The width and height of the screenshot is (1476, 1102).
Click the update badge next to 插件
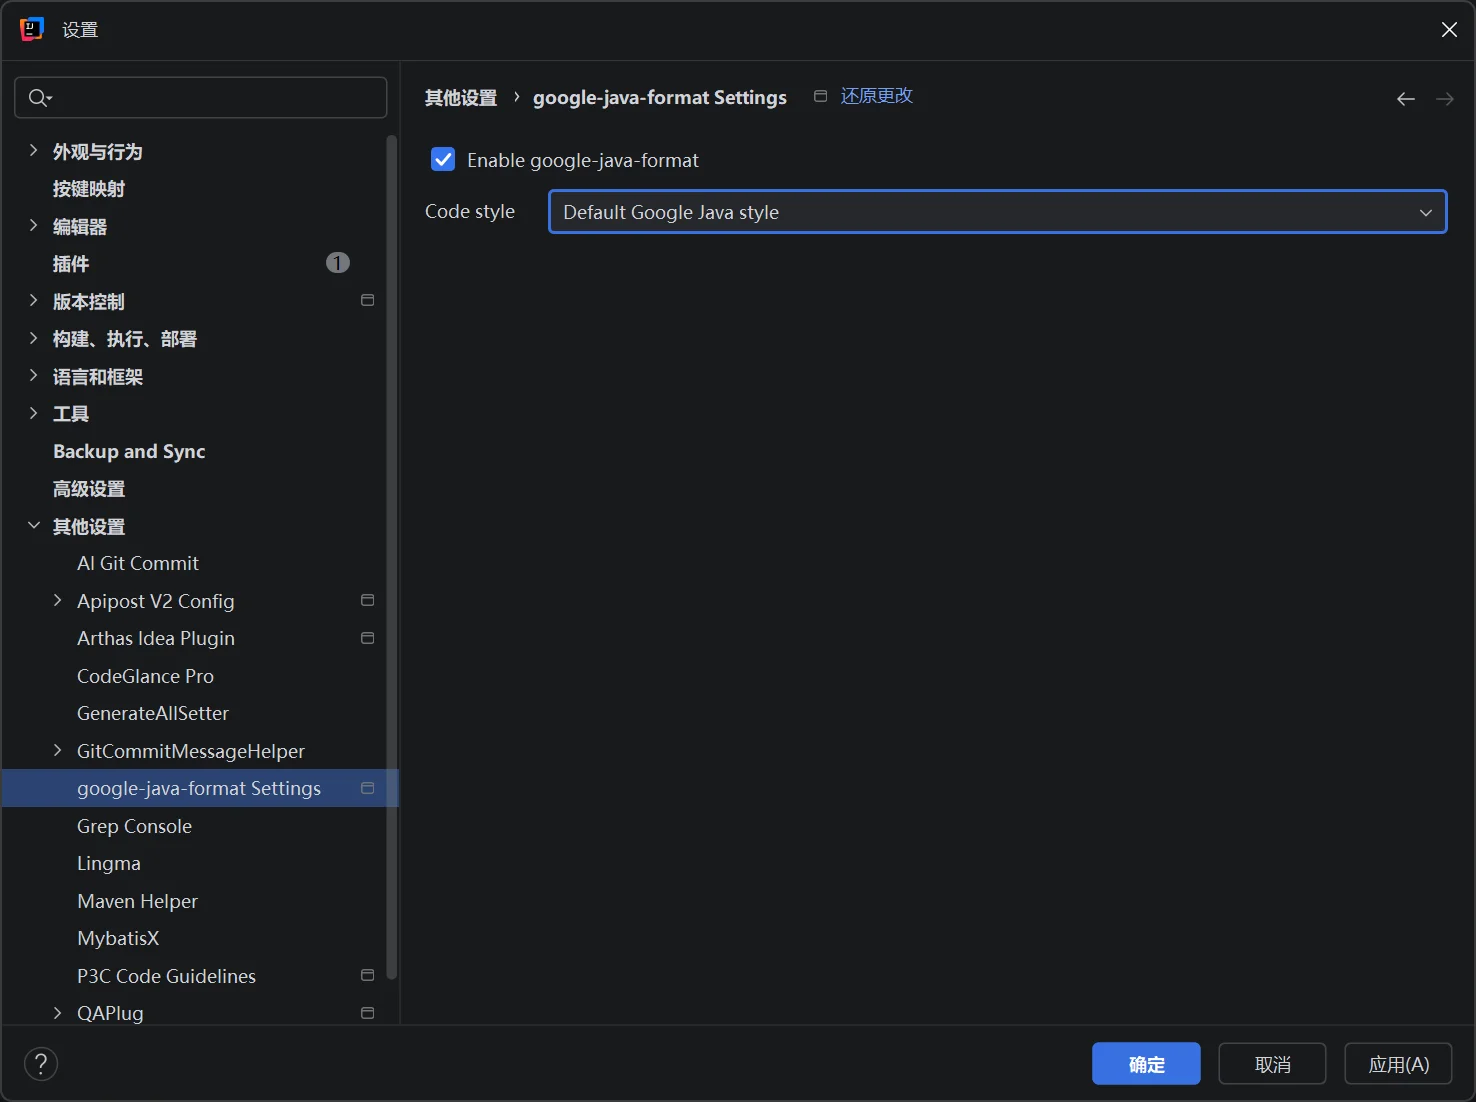(338, 263)
